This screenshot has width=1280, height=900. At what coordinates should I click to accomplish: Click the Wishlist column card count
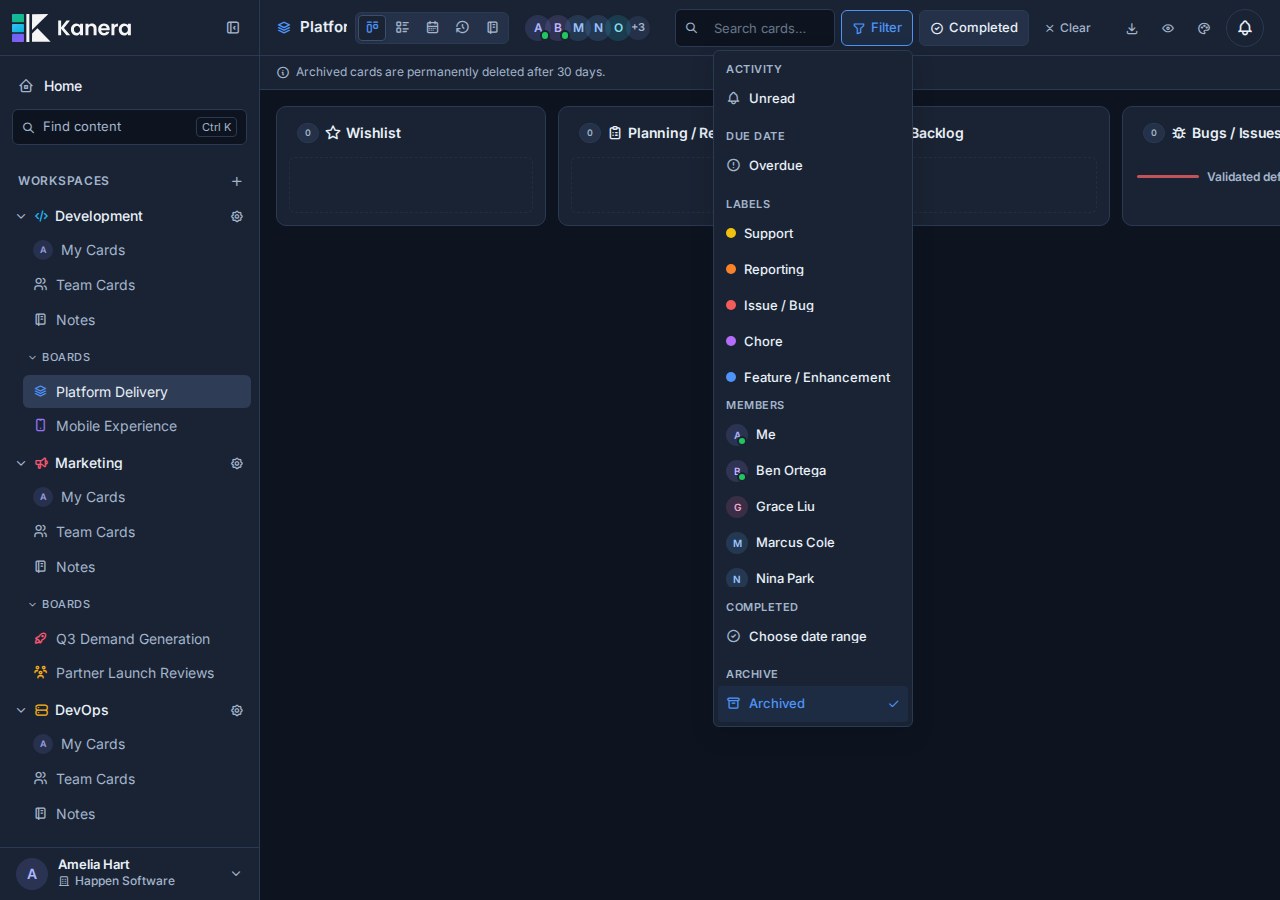click(308, 133)
